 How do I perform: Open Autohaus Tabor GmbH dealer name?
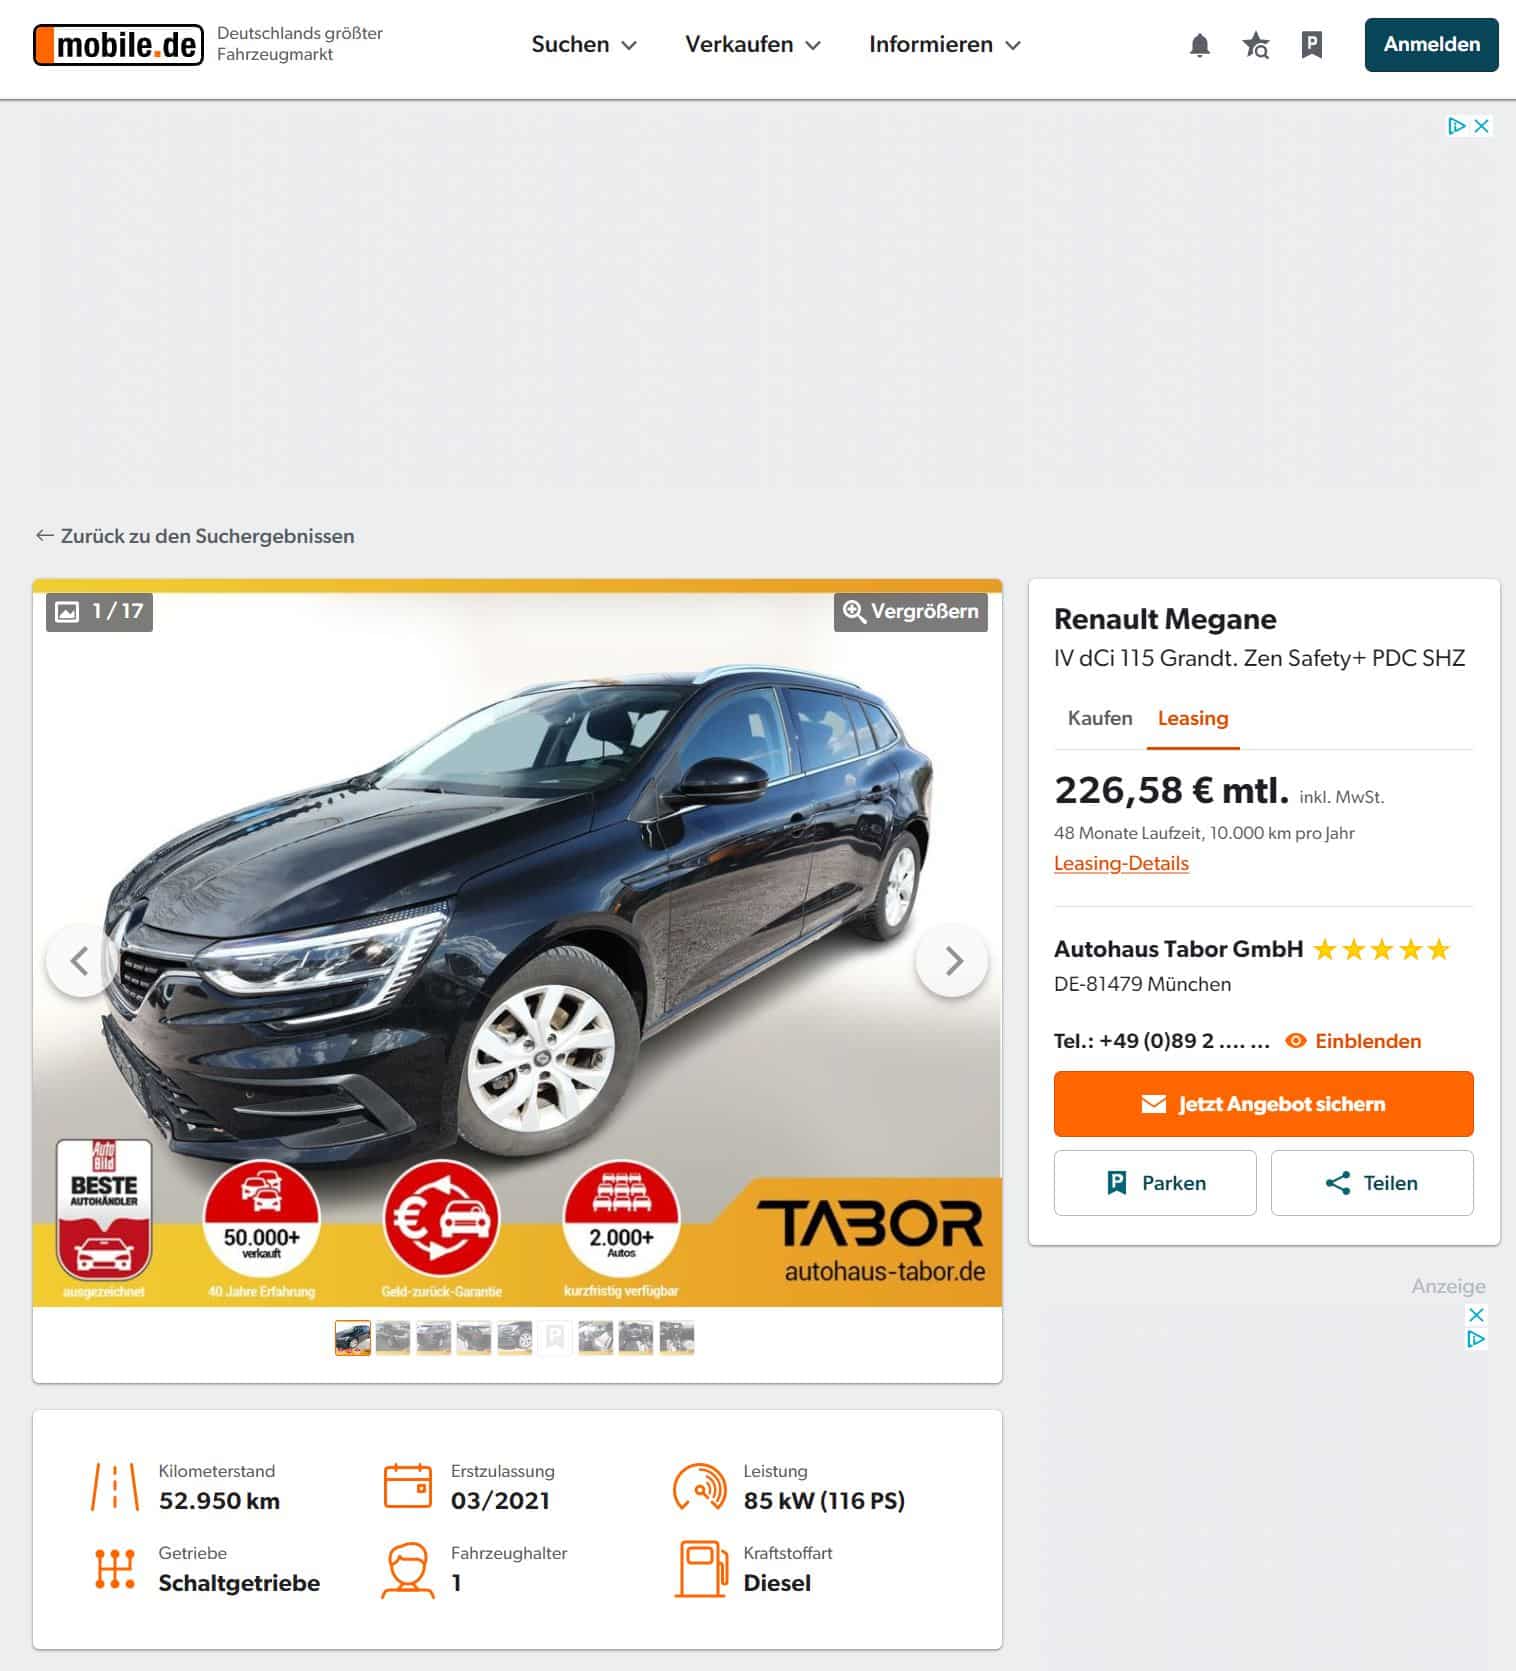[1178, 949]
